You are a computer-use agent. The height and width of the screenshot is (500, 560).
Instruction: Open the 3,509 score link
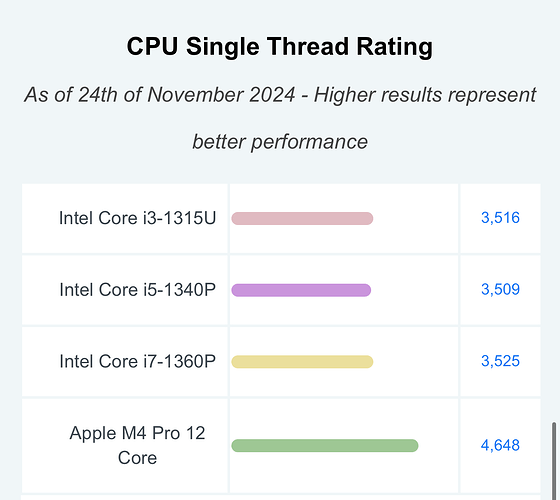(500, 289)
